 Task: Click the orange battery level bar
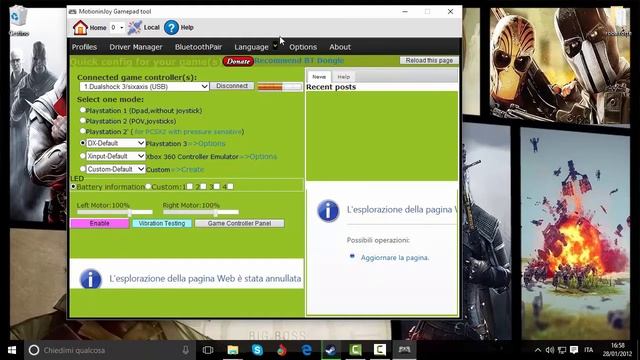(x=280, y=87)
